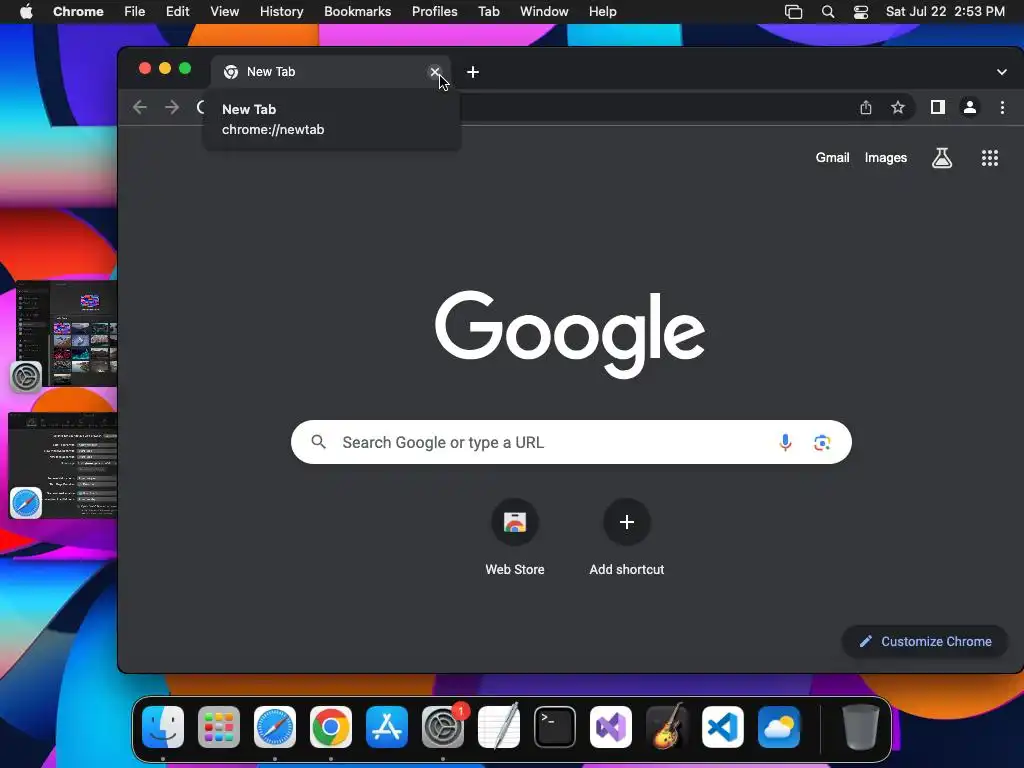This screenshot has height=768, width=1024.
Task: Open the Google apps grid
Action: [990, 157]
